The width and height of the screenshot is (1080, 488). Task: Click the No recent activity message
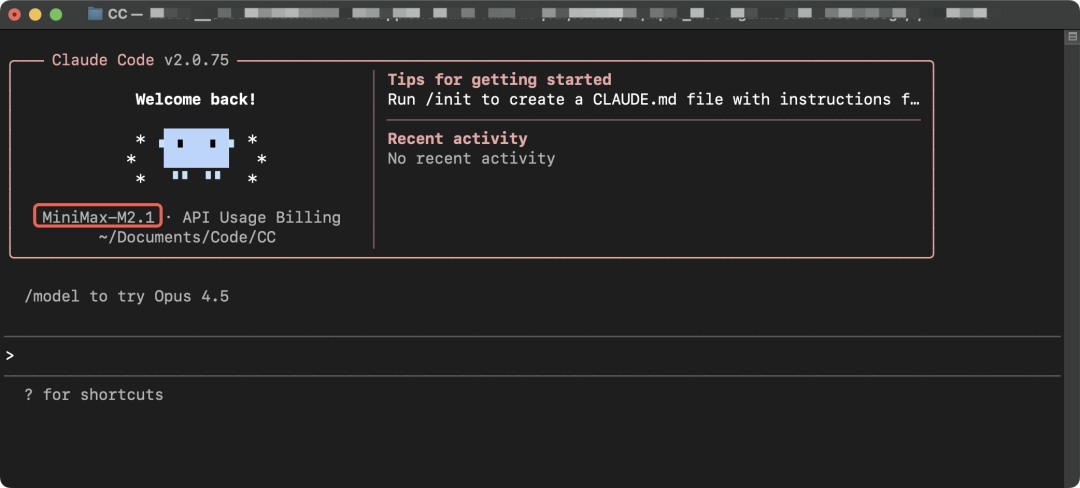coord(471,158)
